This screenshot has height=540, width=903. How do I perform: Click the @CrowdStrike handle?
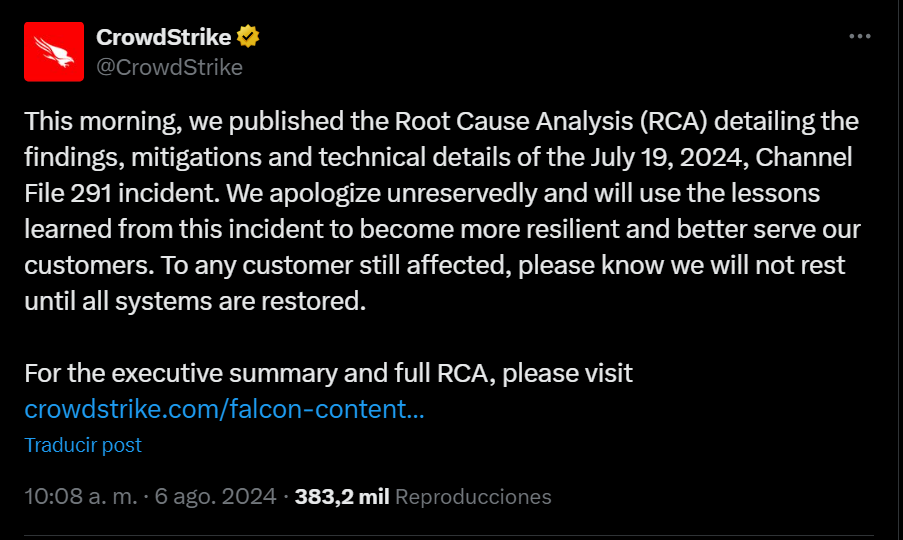coord(169,67)
